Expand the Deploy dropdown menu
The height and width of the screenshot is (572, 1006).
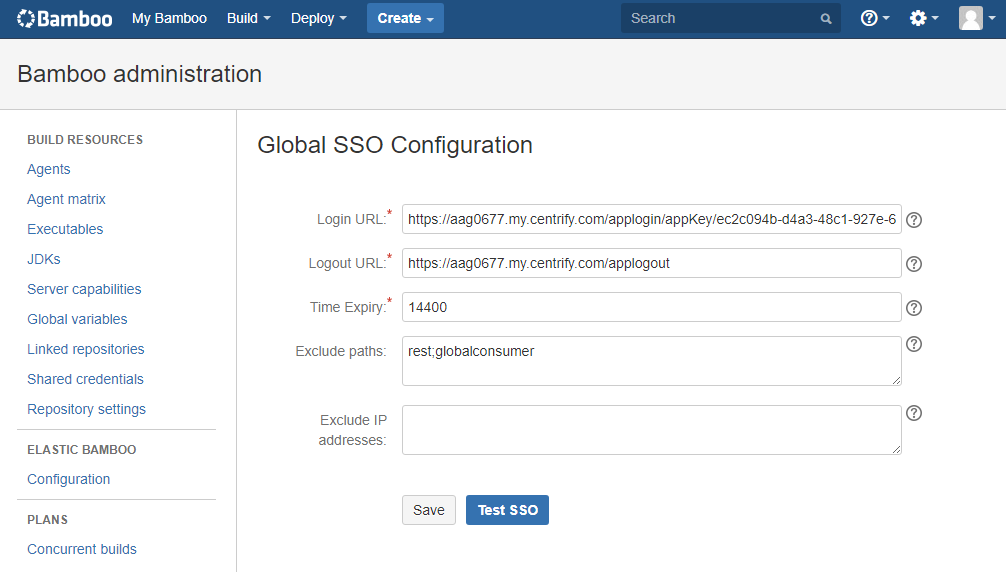[318, 18]
